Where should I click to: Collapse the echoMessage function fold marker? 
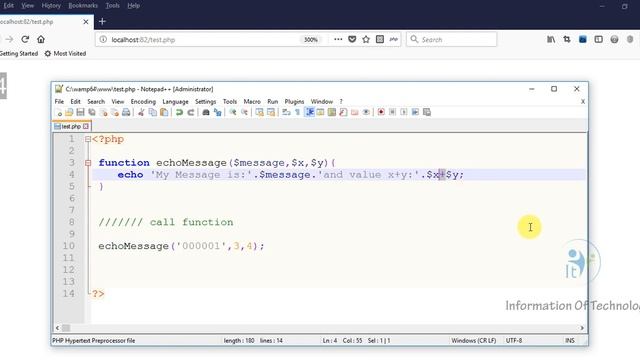pos(88,163)
